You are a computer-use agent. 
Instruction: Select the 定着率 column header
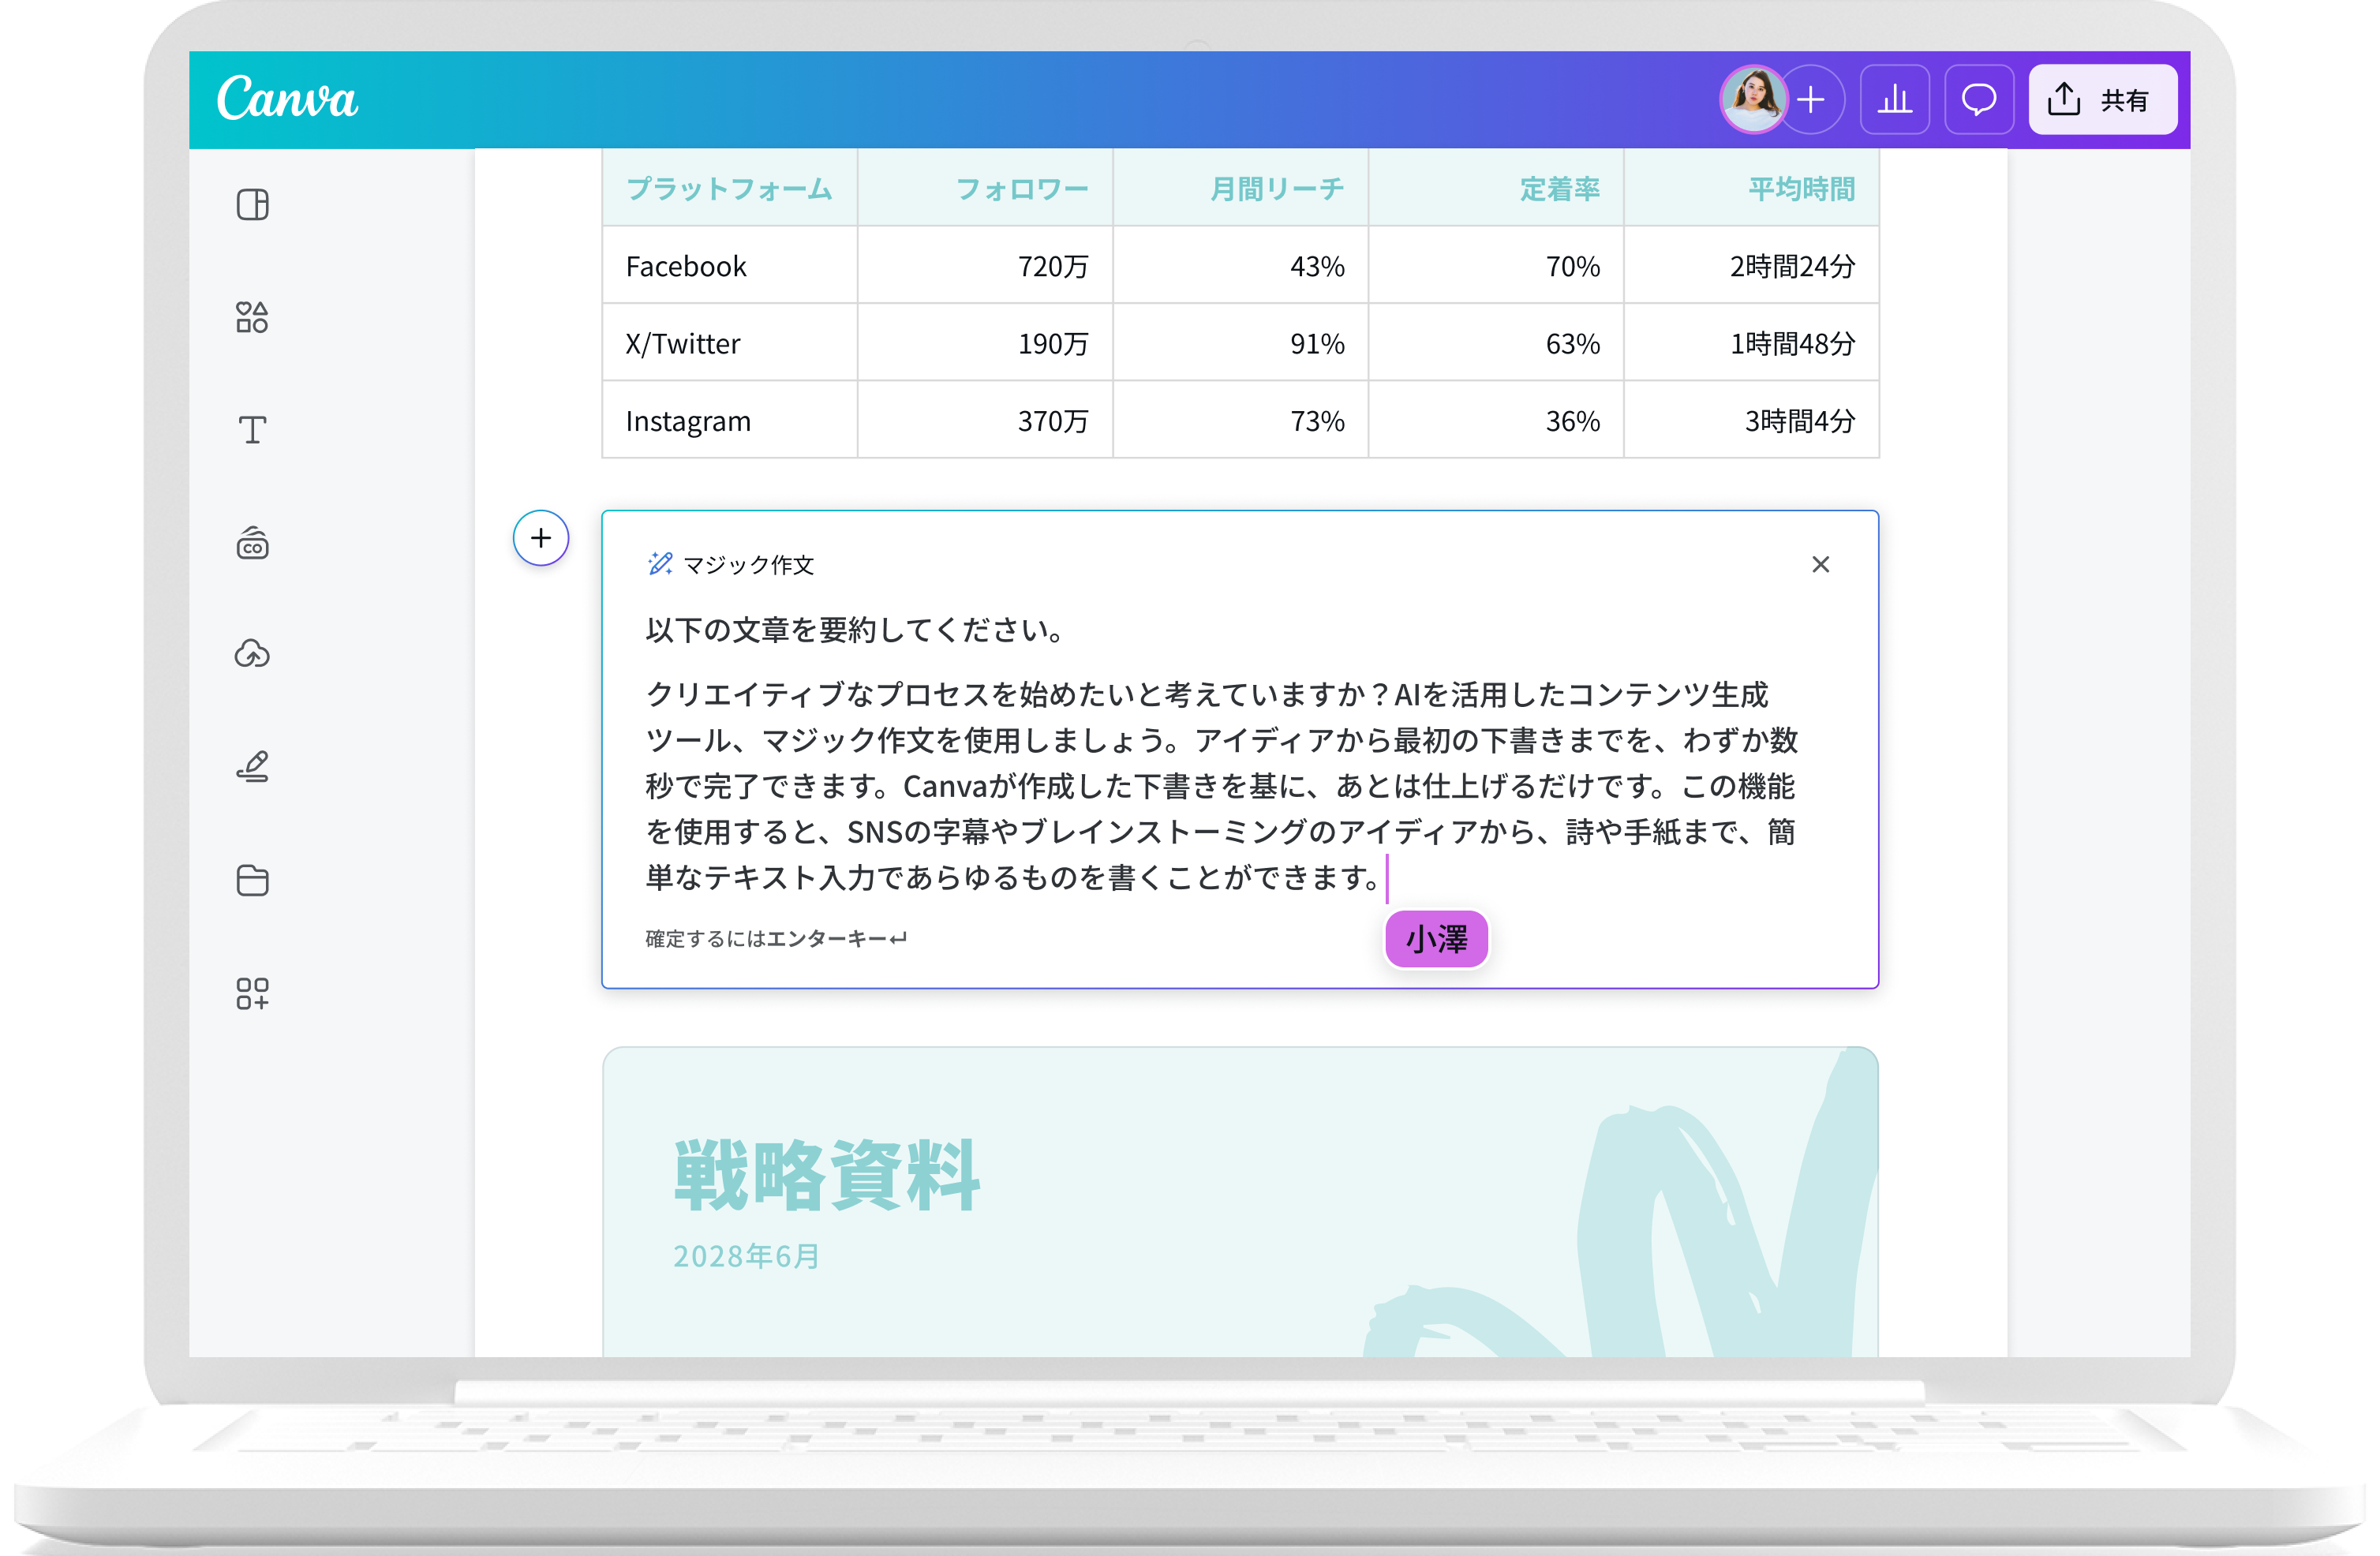(1496, 188)
